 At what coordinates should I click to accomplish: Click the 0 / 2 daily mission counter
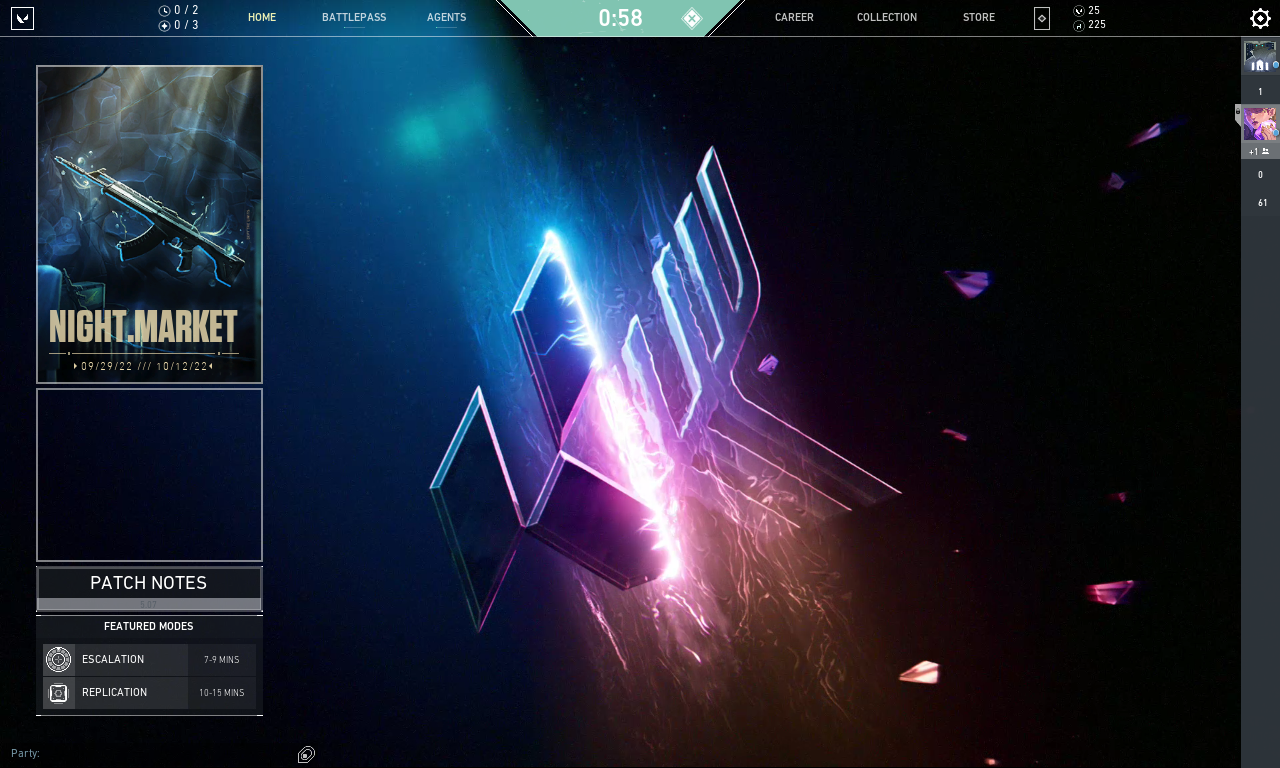[x=186, y=10]
